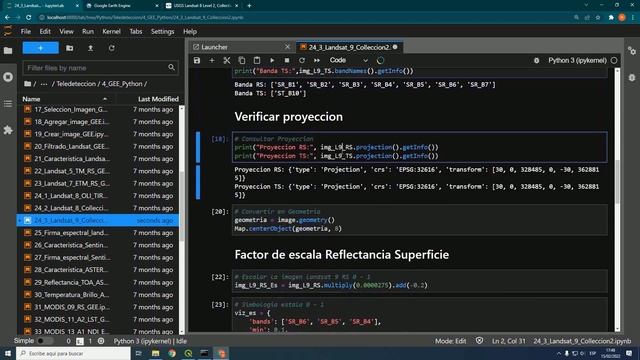Sort files by Name column

point(65,99)
